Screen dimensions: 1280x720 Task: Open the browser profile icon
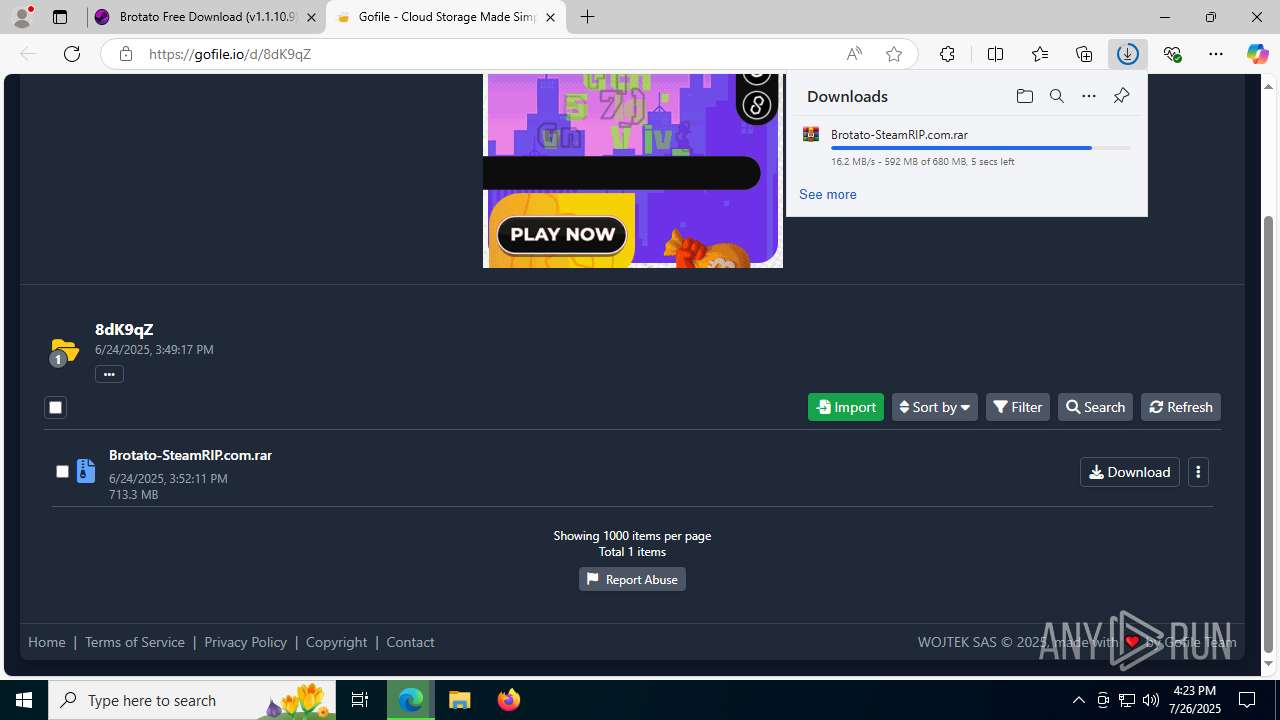22,17
